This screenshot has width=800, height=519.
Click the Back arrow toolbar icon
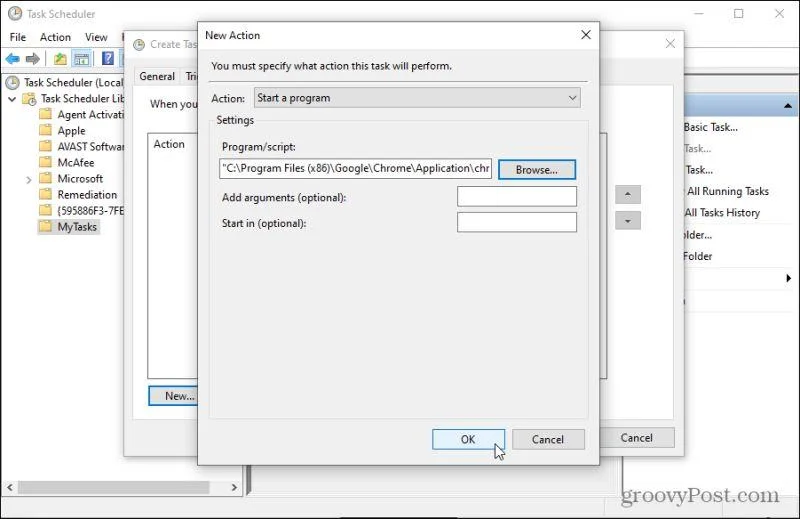[x=13, y=59]
